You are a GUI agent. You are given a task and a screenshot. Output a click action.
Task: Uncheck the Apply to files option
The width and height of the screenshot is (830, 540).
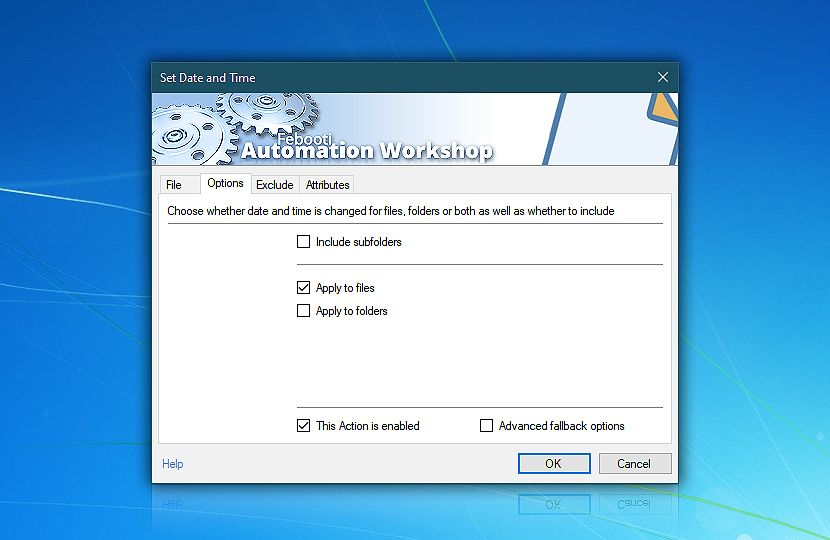(304, 288)
